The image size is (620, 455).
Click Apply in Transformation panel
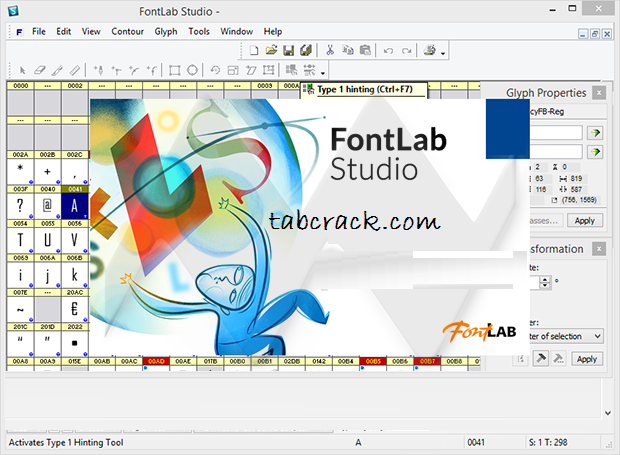[587, 359]
